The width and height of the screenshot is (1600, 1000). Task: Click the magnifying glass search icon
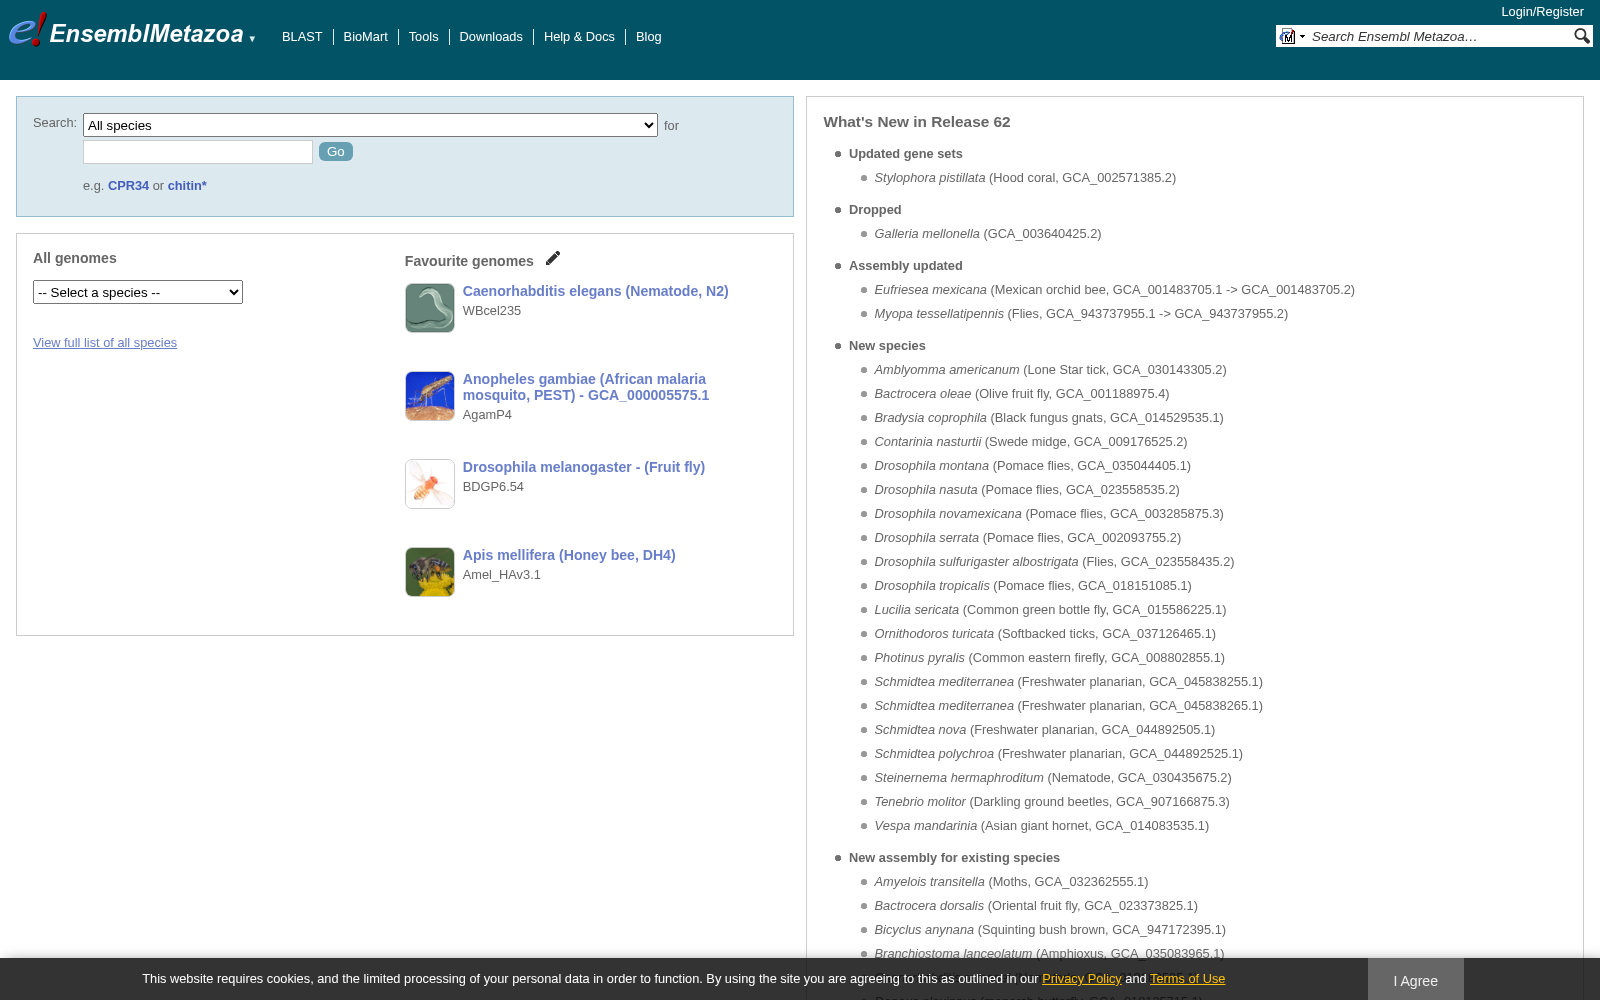[x=1581, y=36]
